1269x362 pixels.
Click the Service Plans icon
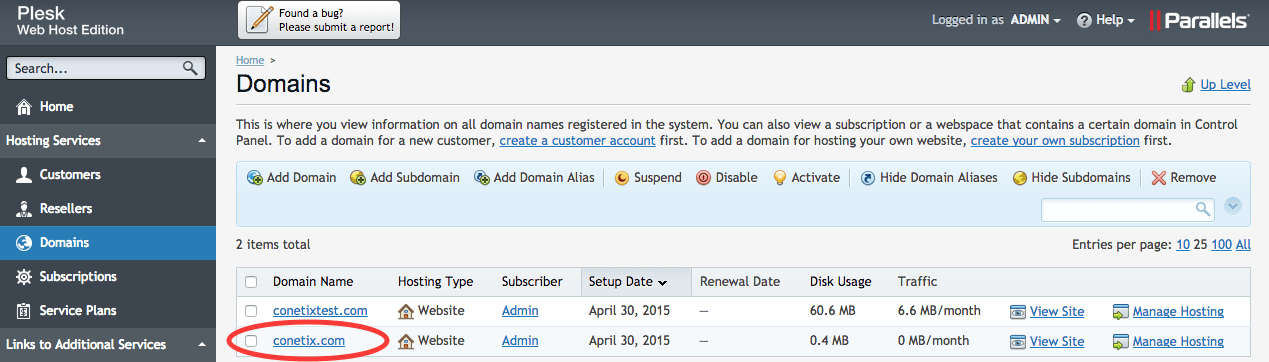pos(24,311)
